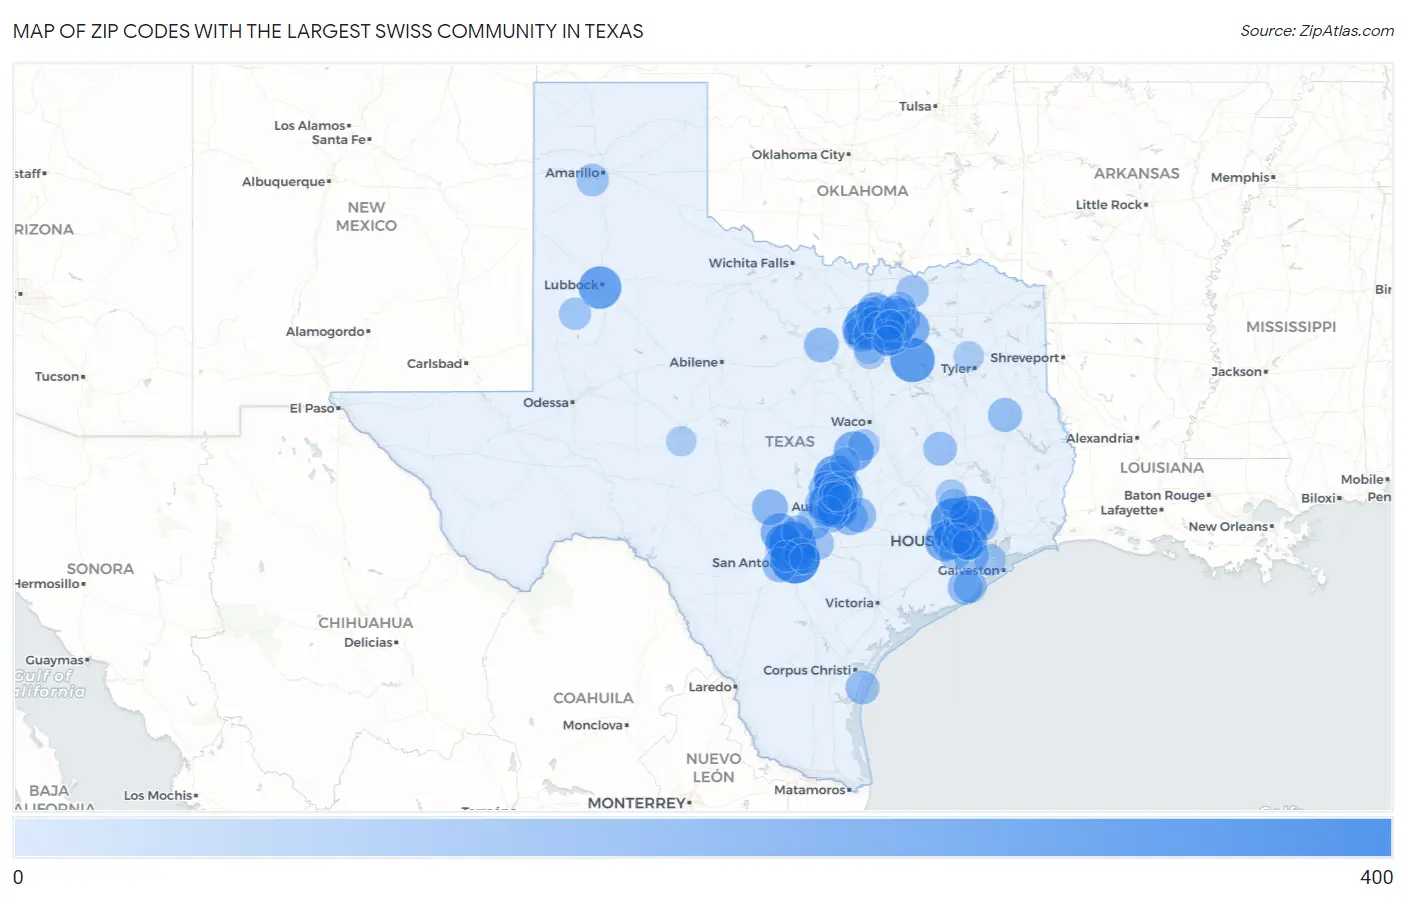
Task: Click the COAHUILA state label
Action: 593,698
